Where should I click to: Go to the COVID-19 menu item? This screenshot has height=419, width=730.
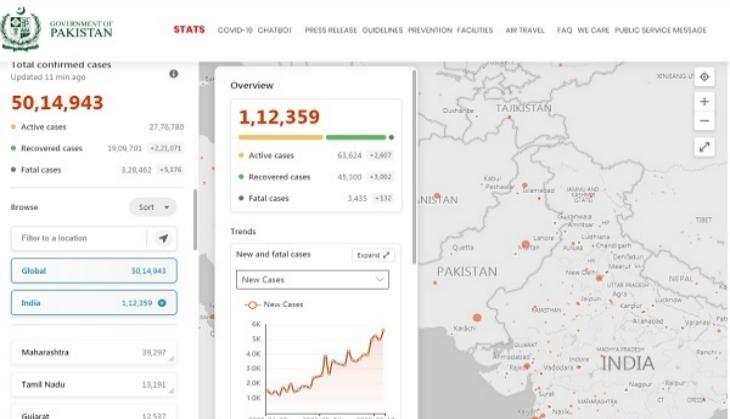pyautogui.click(x=235, y=30)
